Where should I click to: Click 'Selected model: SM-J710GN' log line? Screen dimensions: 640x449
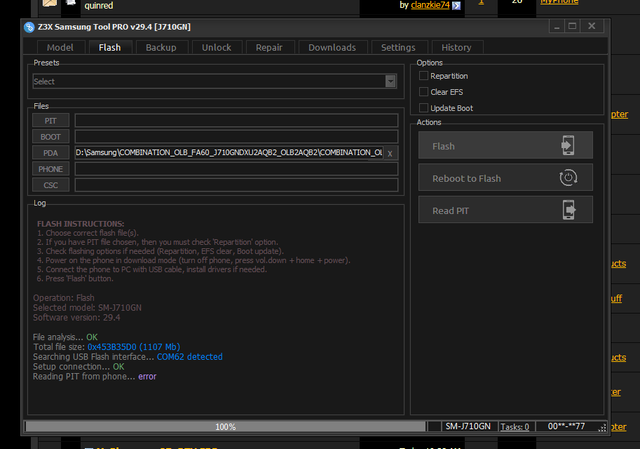click(x=87, y=308)
